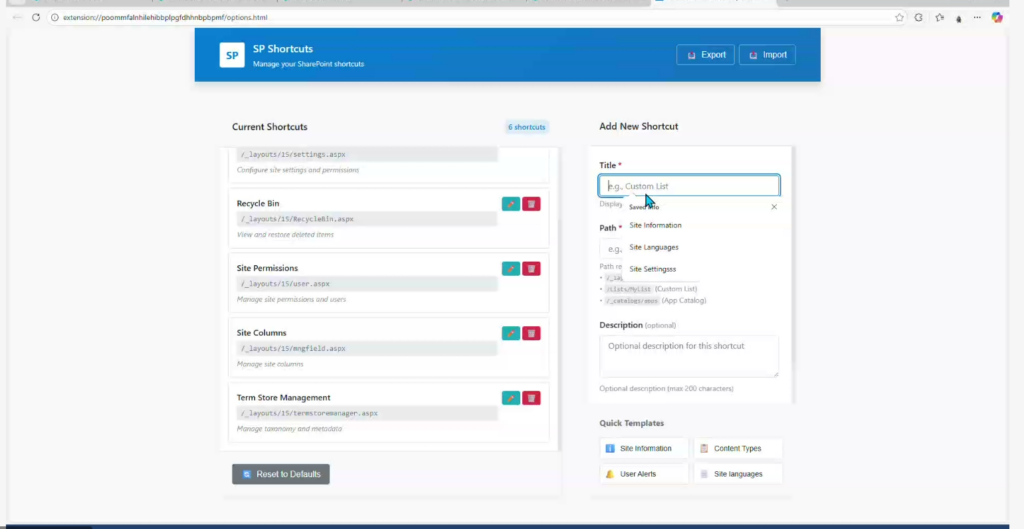Delete the Recycle Bin shortcut
This screenshot has width=1024, height=529.
(531, 204)
